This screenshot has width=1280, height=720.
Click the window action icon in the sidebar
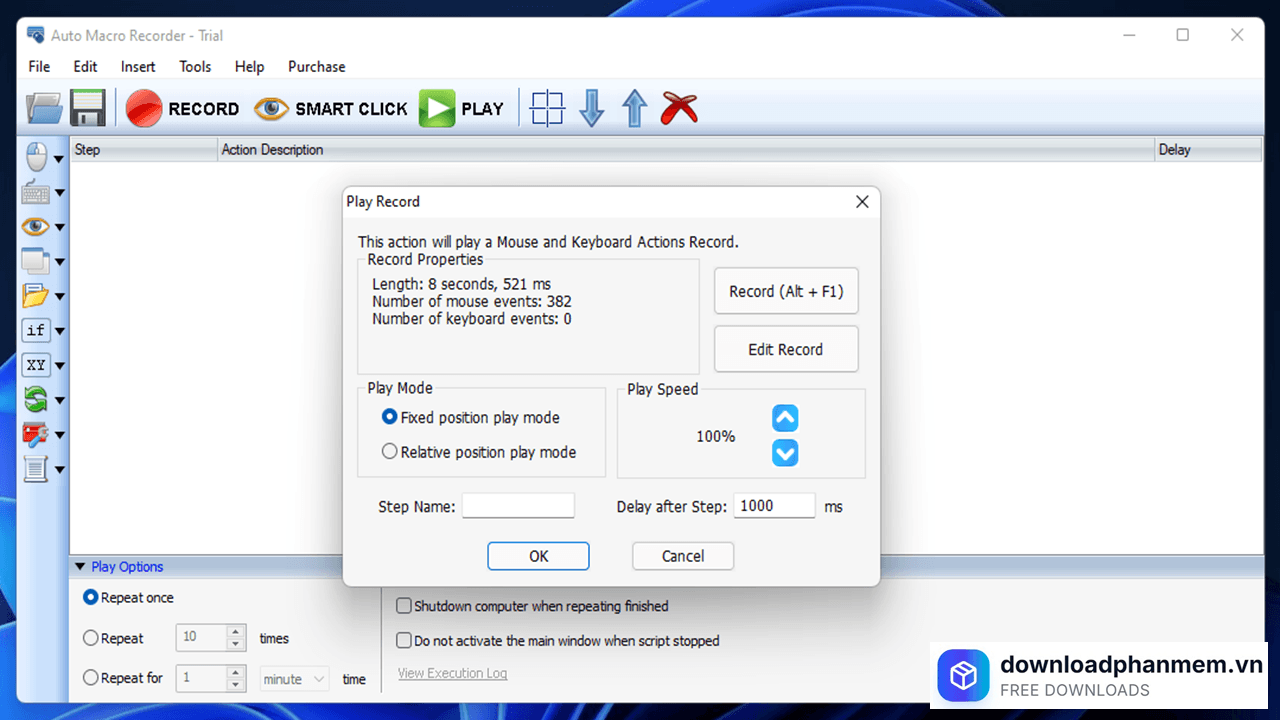[36, 261]
